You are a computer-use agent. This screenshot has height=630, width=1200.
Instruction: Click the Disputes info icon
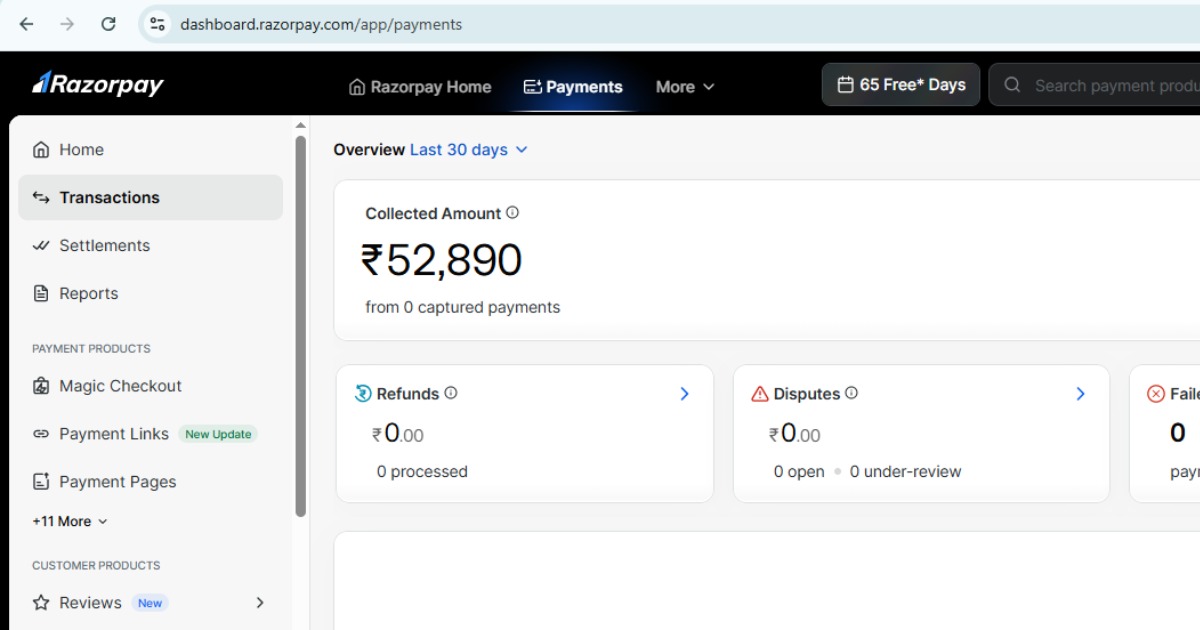point(851,394)
